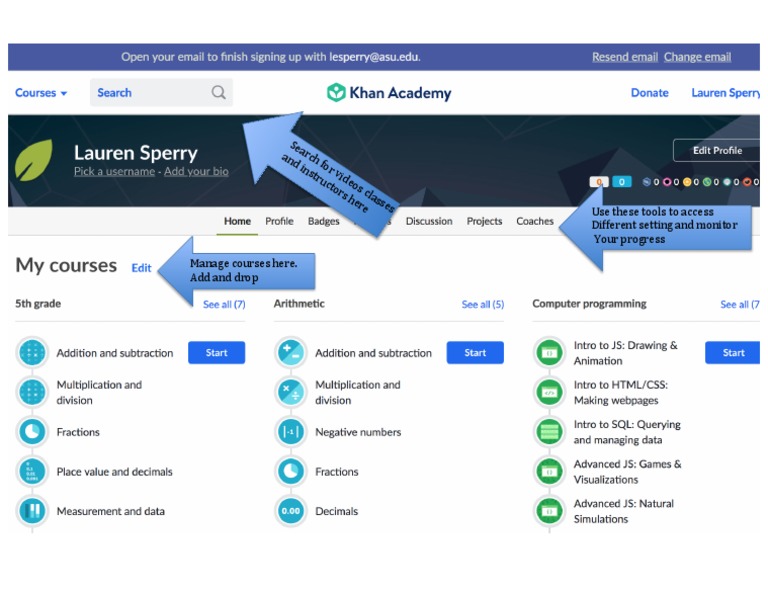Start Intro to JS Drawing & Animation
The width and height of the screenshot is (768, 594).
click(x=733, y=353)
